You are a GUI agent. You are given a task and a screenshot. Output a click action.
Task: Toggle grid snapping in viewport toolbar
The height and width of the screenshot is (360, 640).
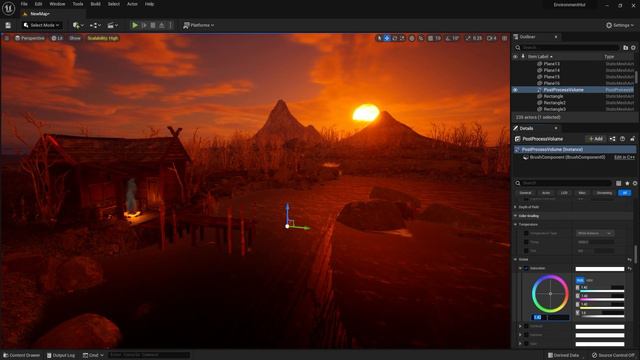(431, 38)
